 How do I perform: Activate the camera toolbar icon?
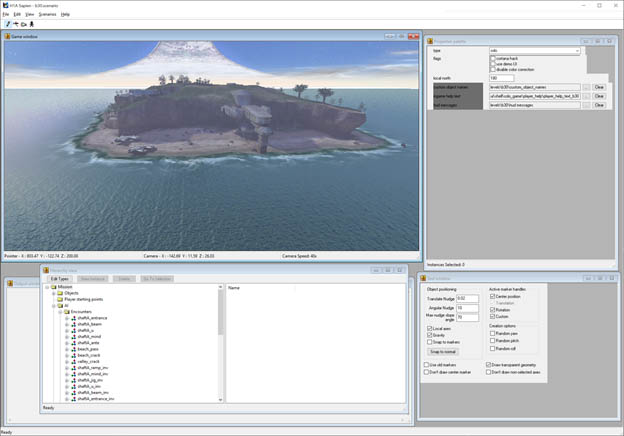(24, 24)
